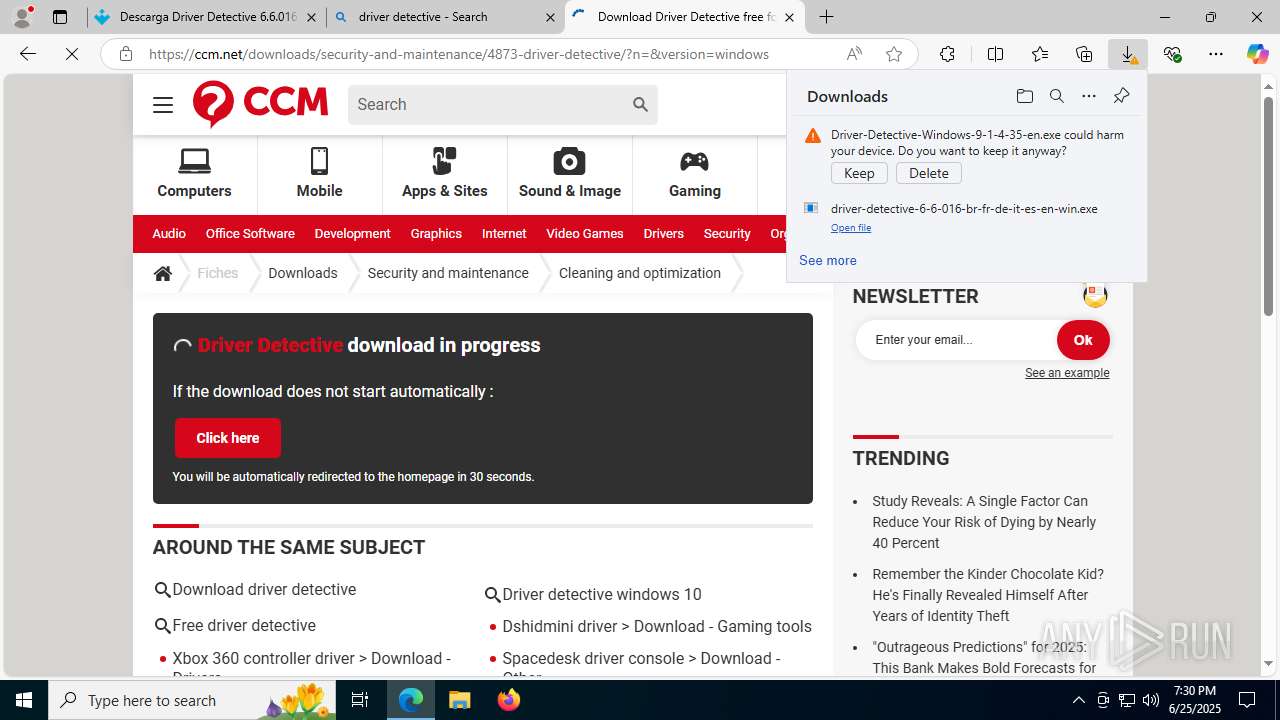Switch to Descarga Driver Detective tab

[x=207, y=17]
